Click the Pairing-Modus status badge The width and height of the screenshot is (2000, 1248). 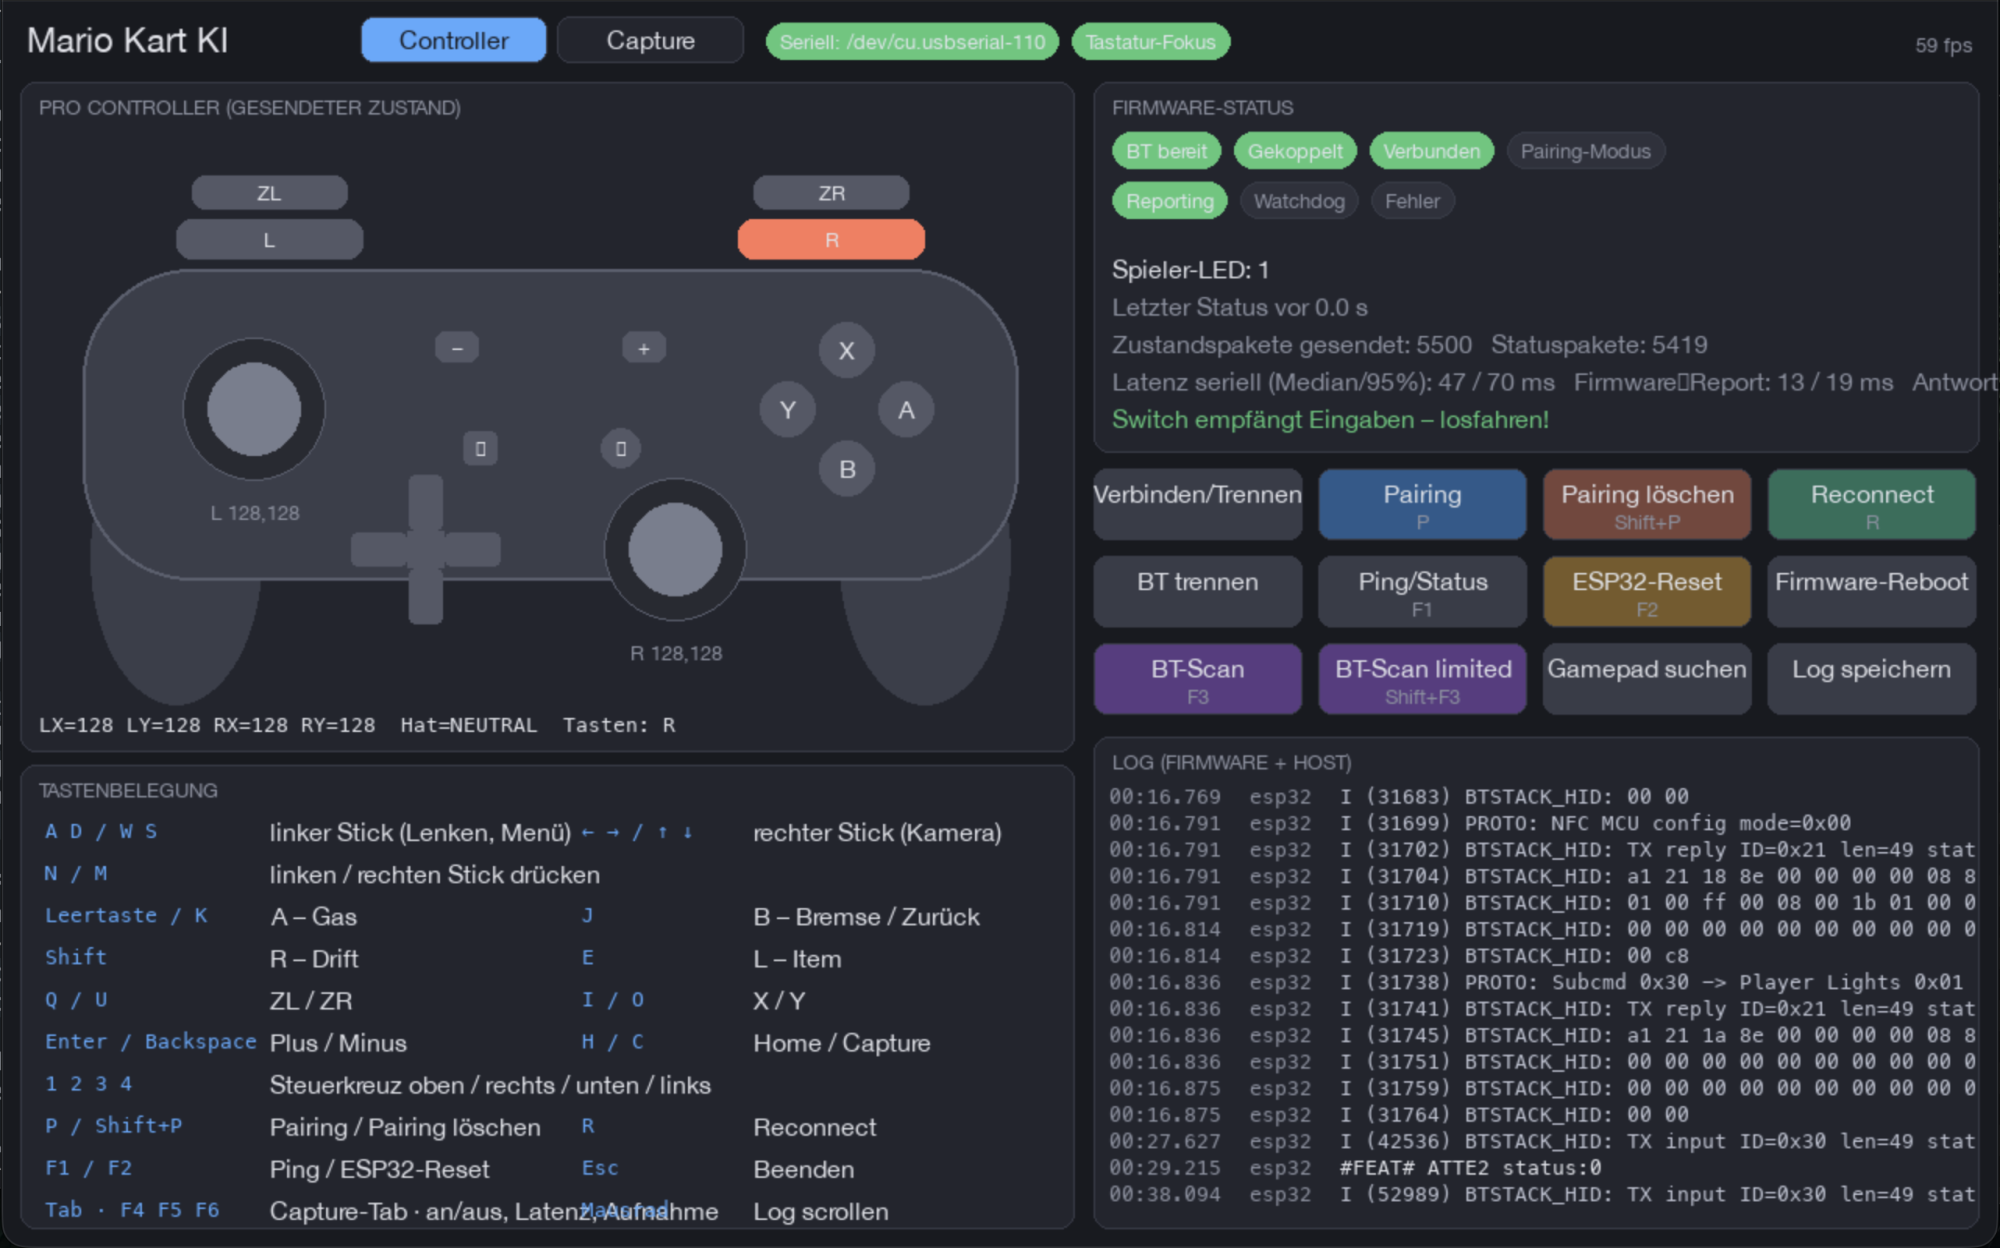click(1585, 151)
